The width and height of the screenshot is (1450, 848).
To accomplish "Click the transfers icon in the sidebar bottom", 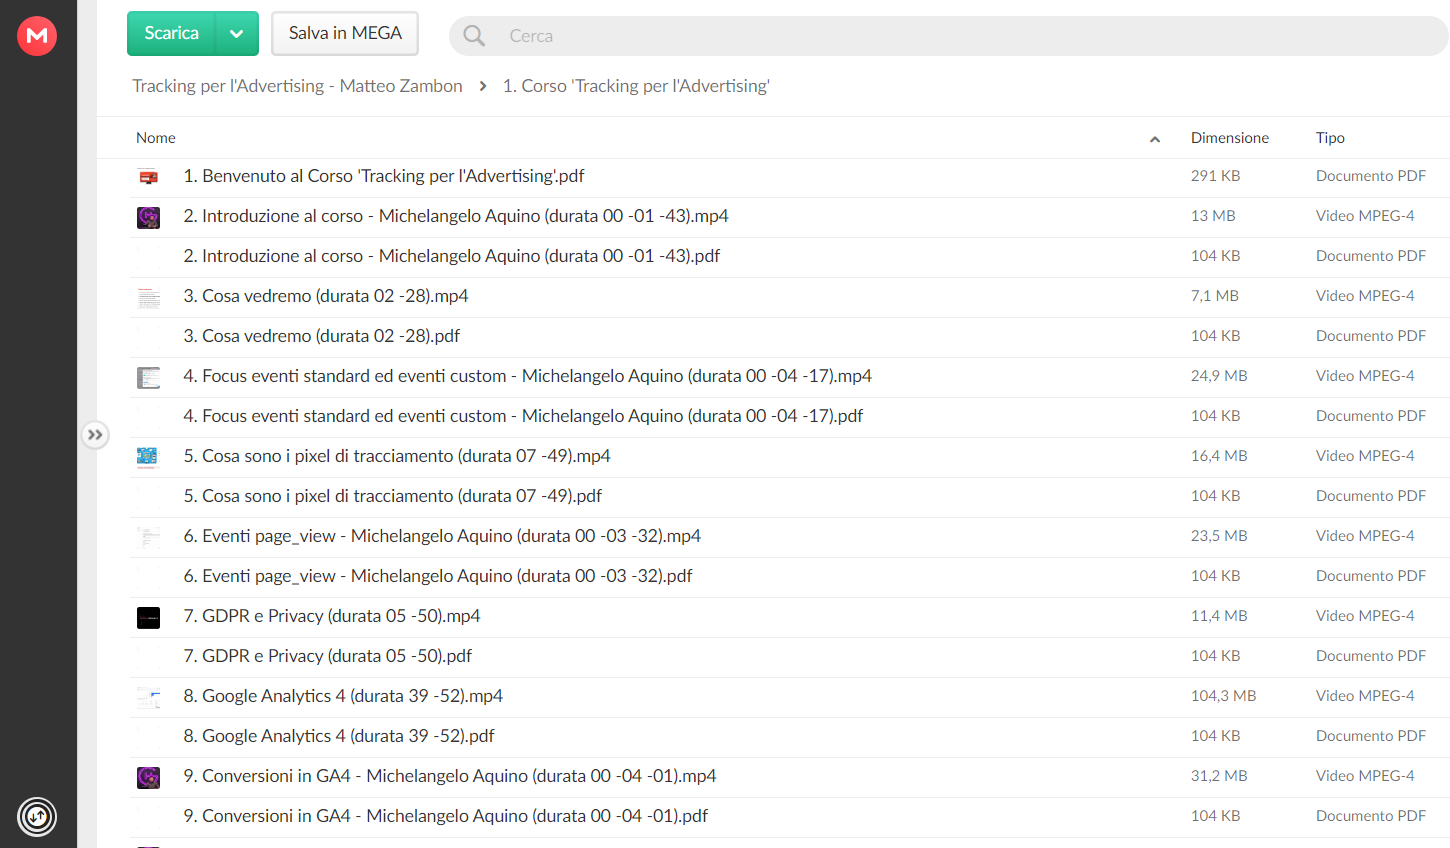I will [x=37, y=817].
